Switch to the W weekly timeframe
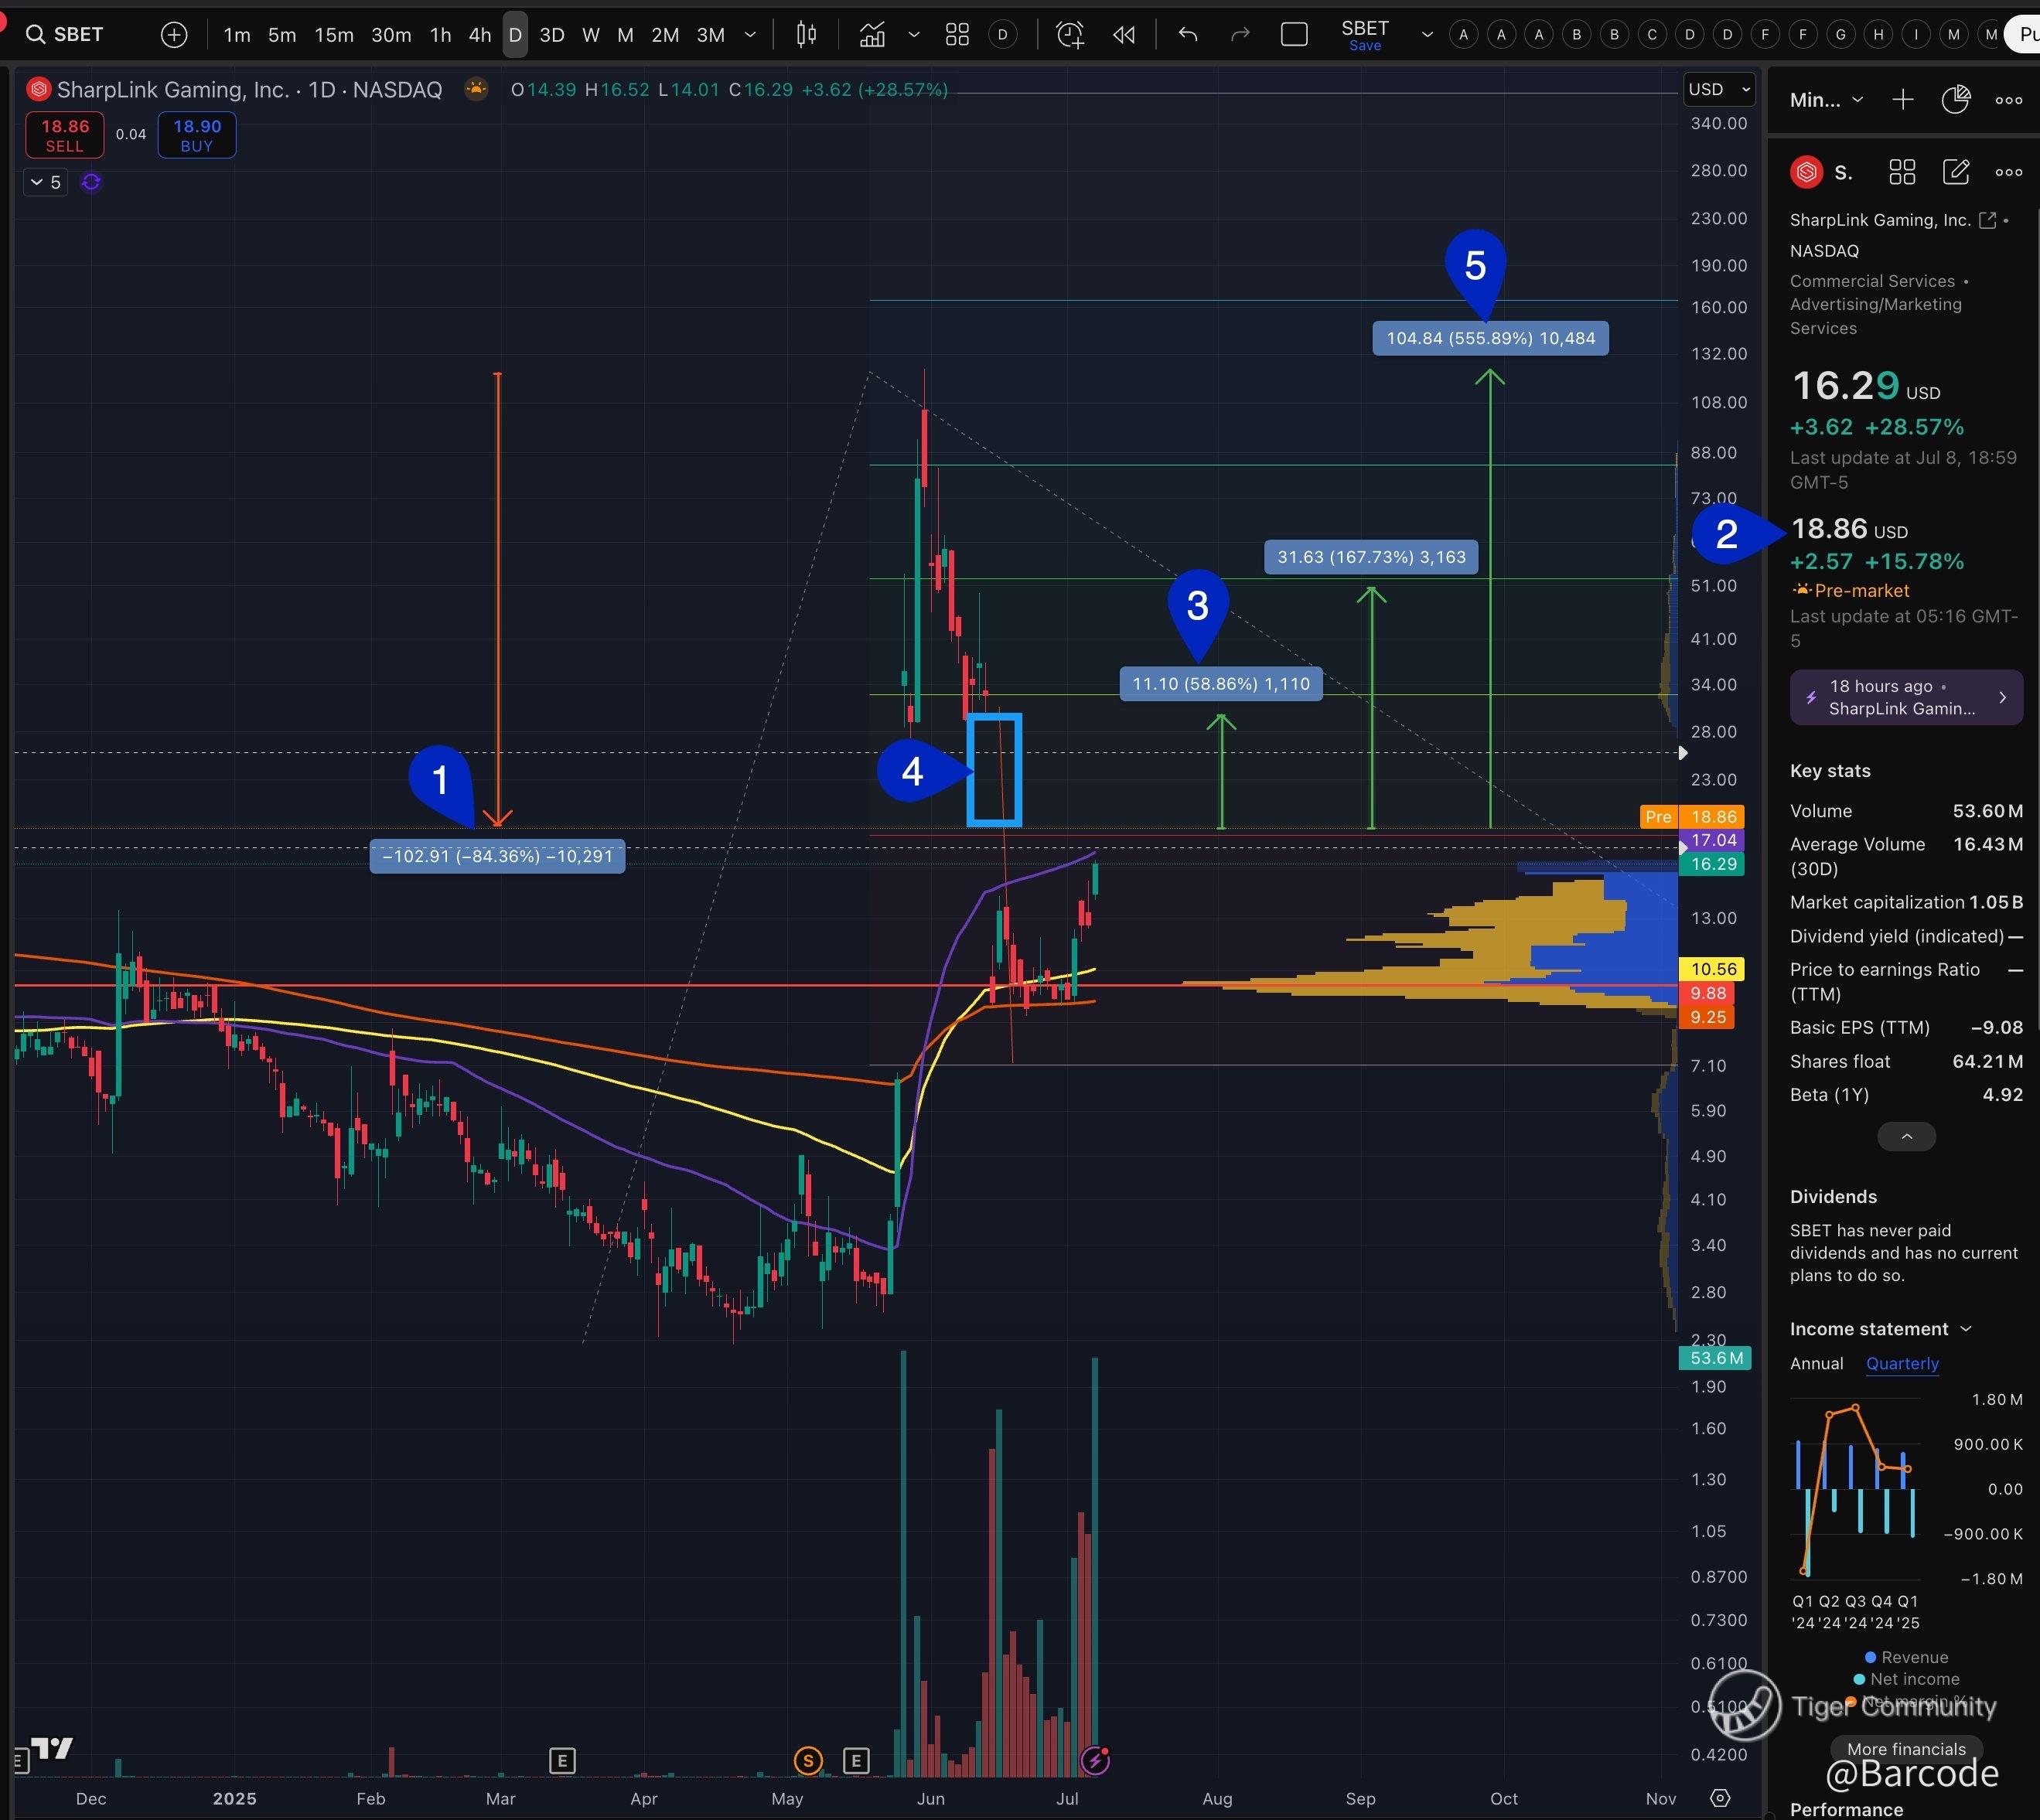The height and width of the screenshot is (1820, 2040). (x=591, y=35)
